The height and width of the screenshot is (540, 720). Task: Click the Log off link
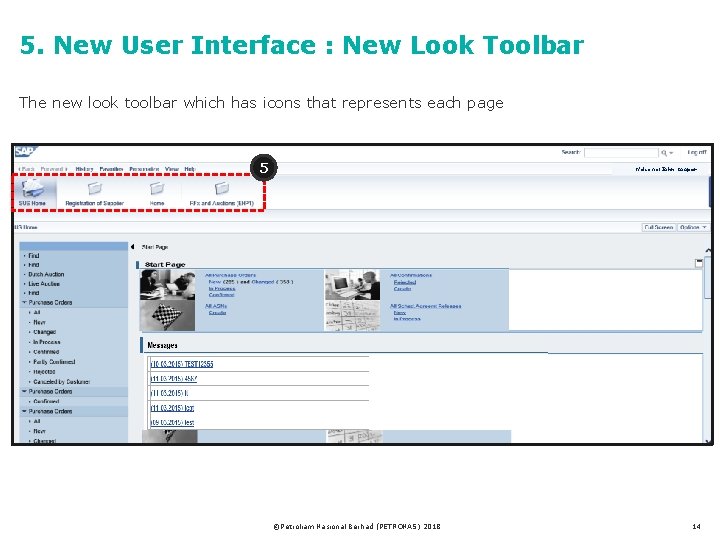(x=697, y=152)
